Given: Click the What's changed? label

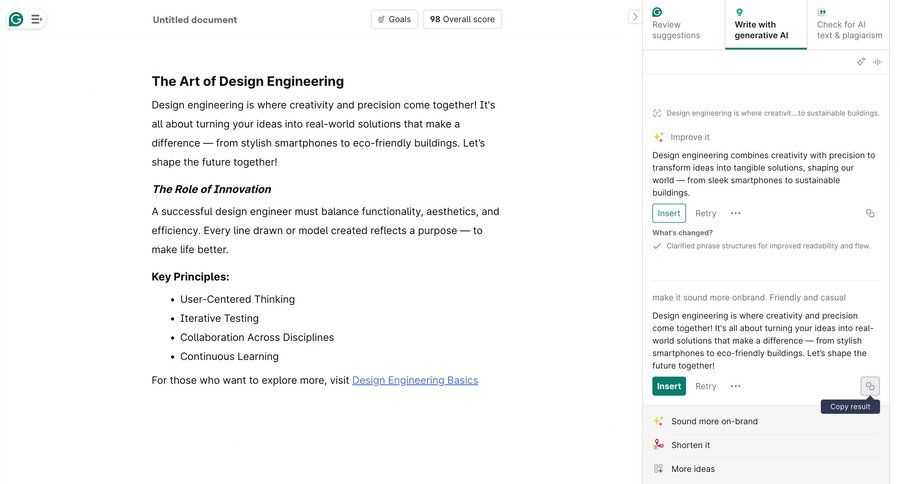Looking at the screenshot, I should coord(682,233).
